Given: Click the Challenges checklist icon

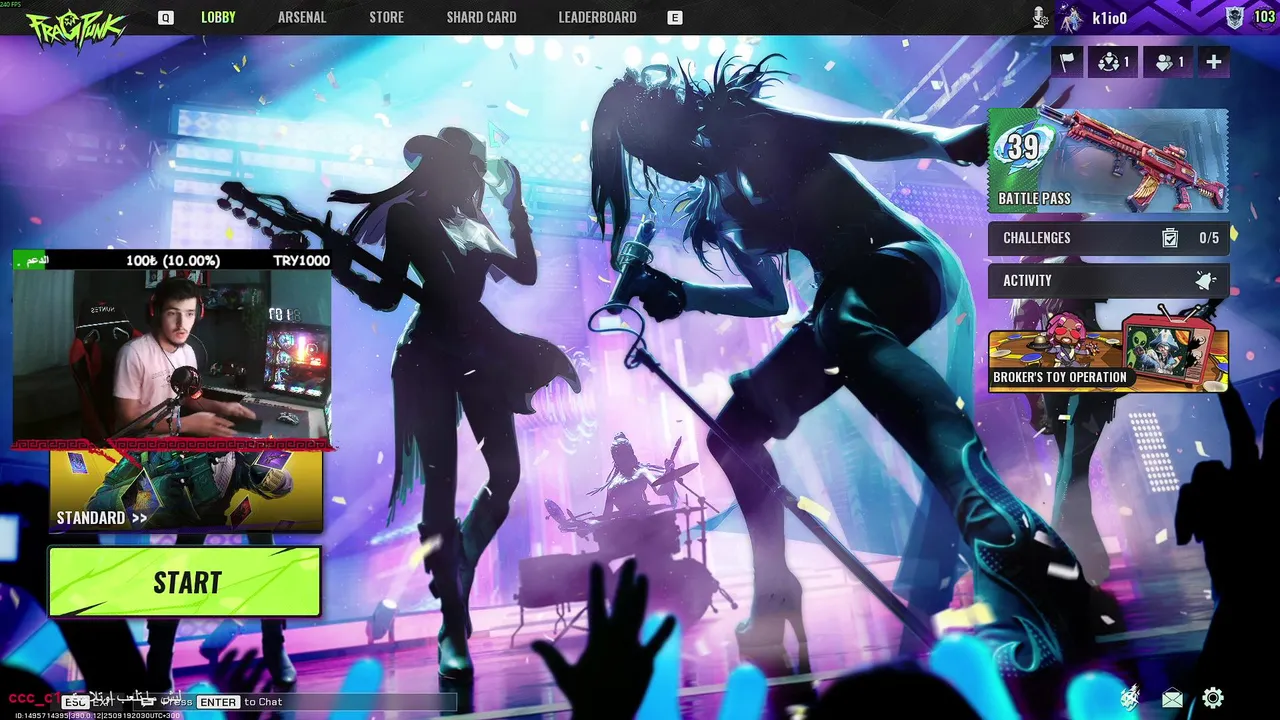Looking at the screenshot, I should pyautogui.click(x=1170, y=238).
